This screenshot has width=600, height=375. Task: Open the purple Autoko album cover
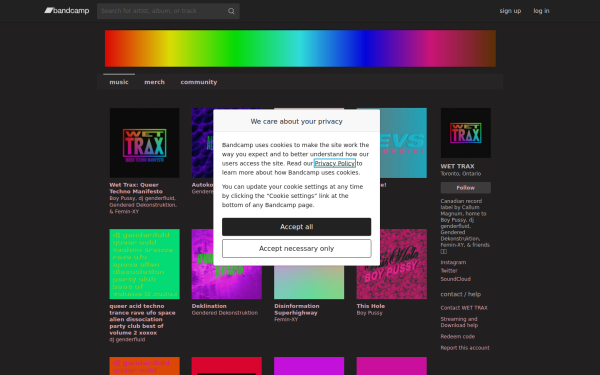[202, 143]
